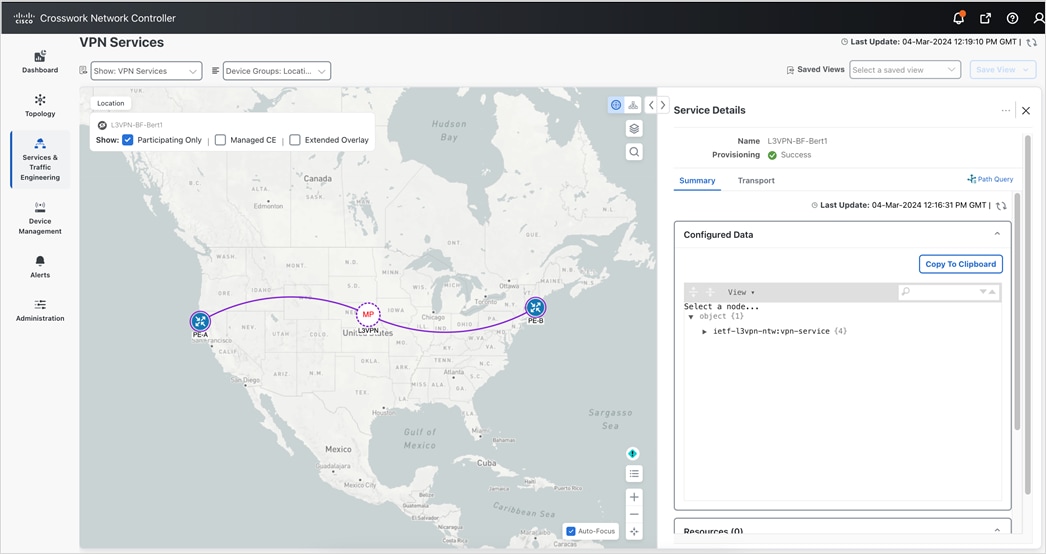Click the Location map label
Image resolution: width=1046 pixels, height=554 pixels.
pos(111,103)
